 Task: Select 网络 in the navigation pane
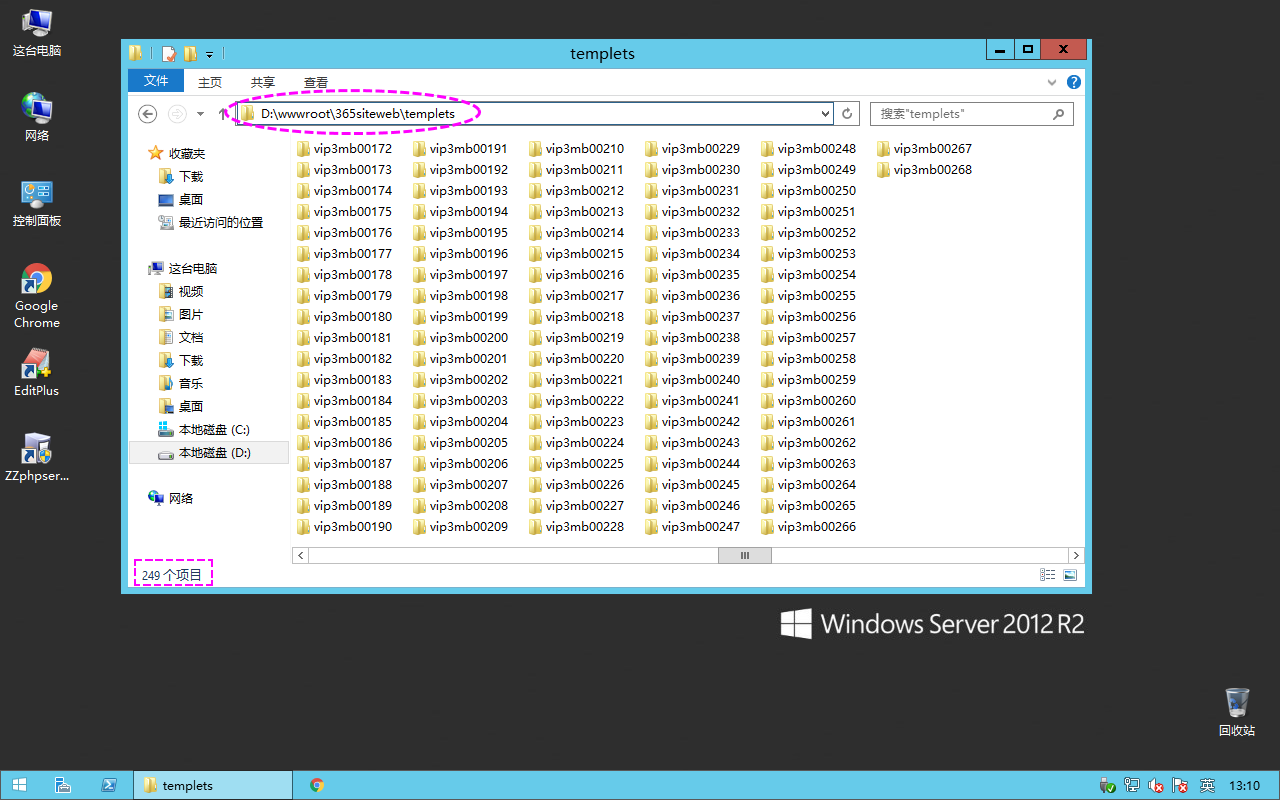(x=170, y=498)
